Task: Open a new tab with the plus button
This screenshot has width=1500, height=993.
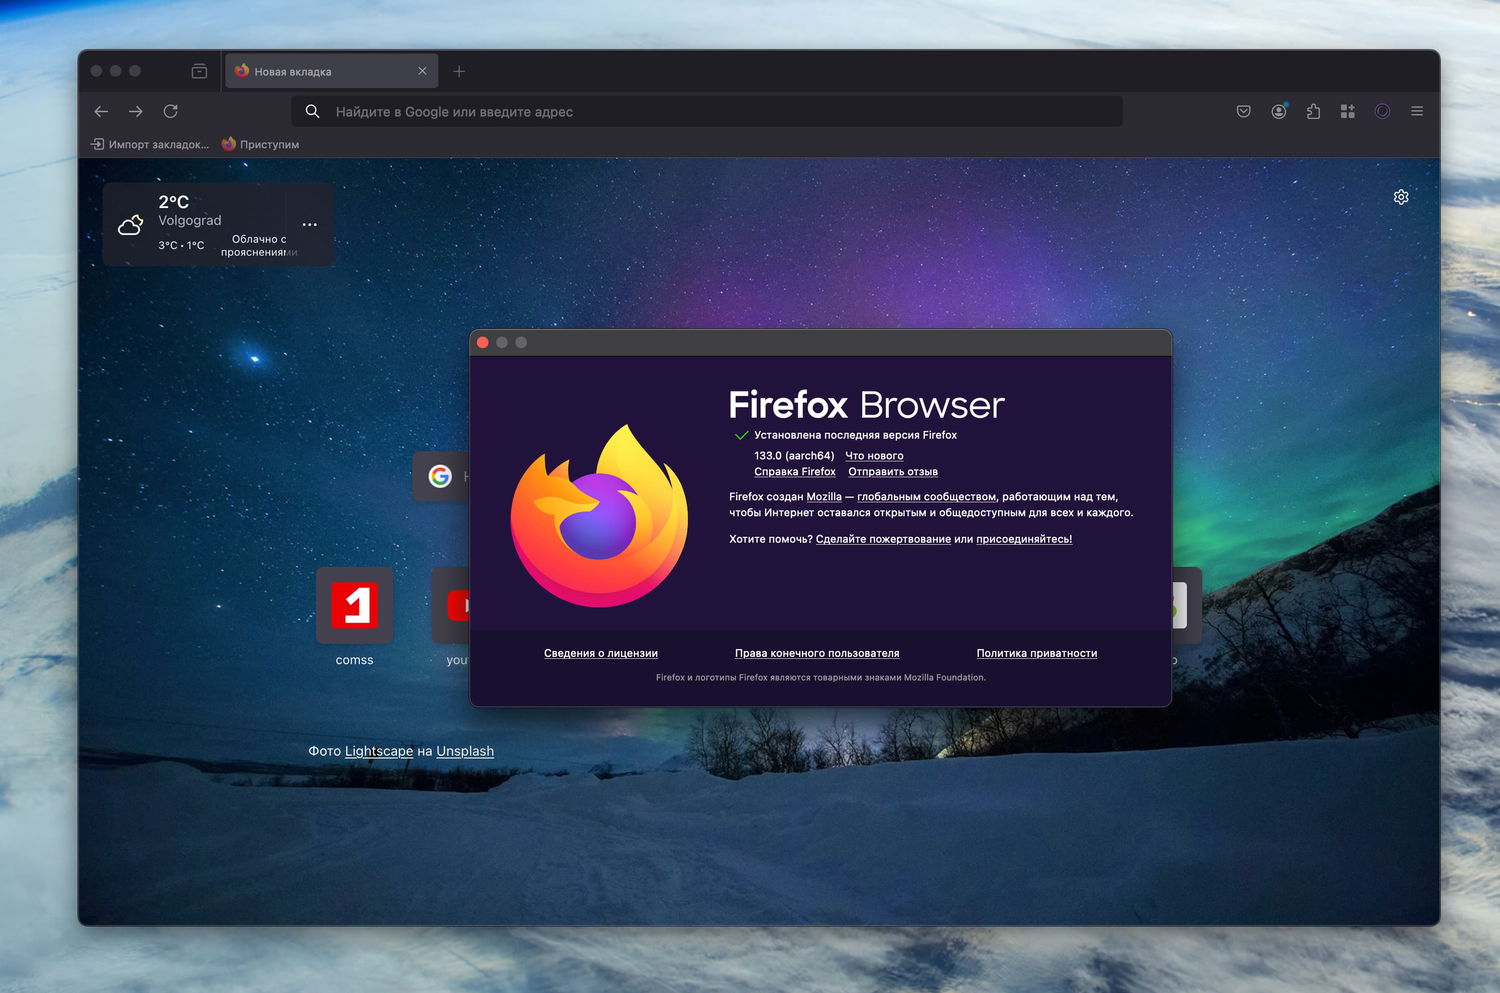Action: [459, 71]
